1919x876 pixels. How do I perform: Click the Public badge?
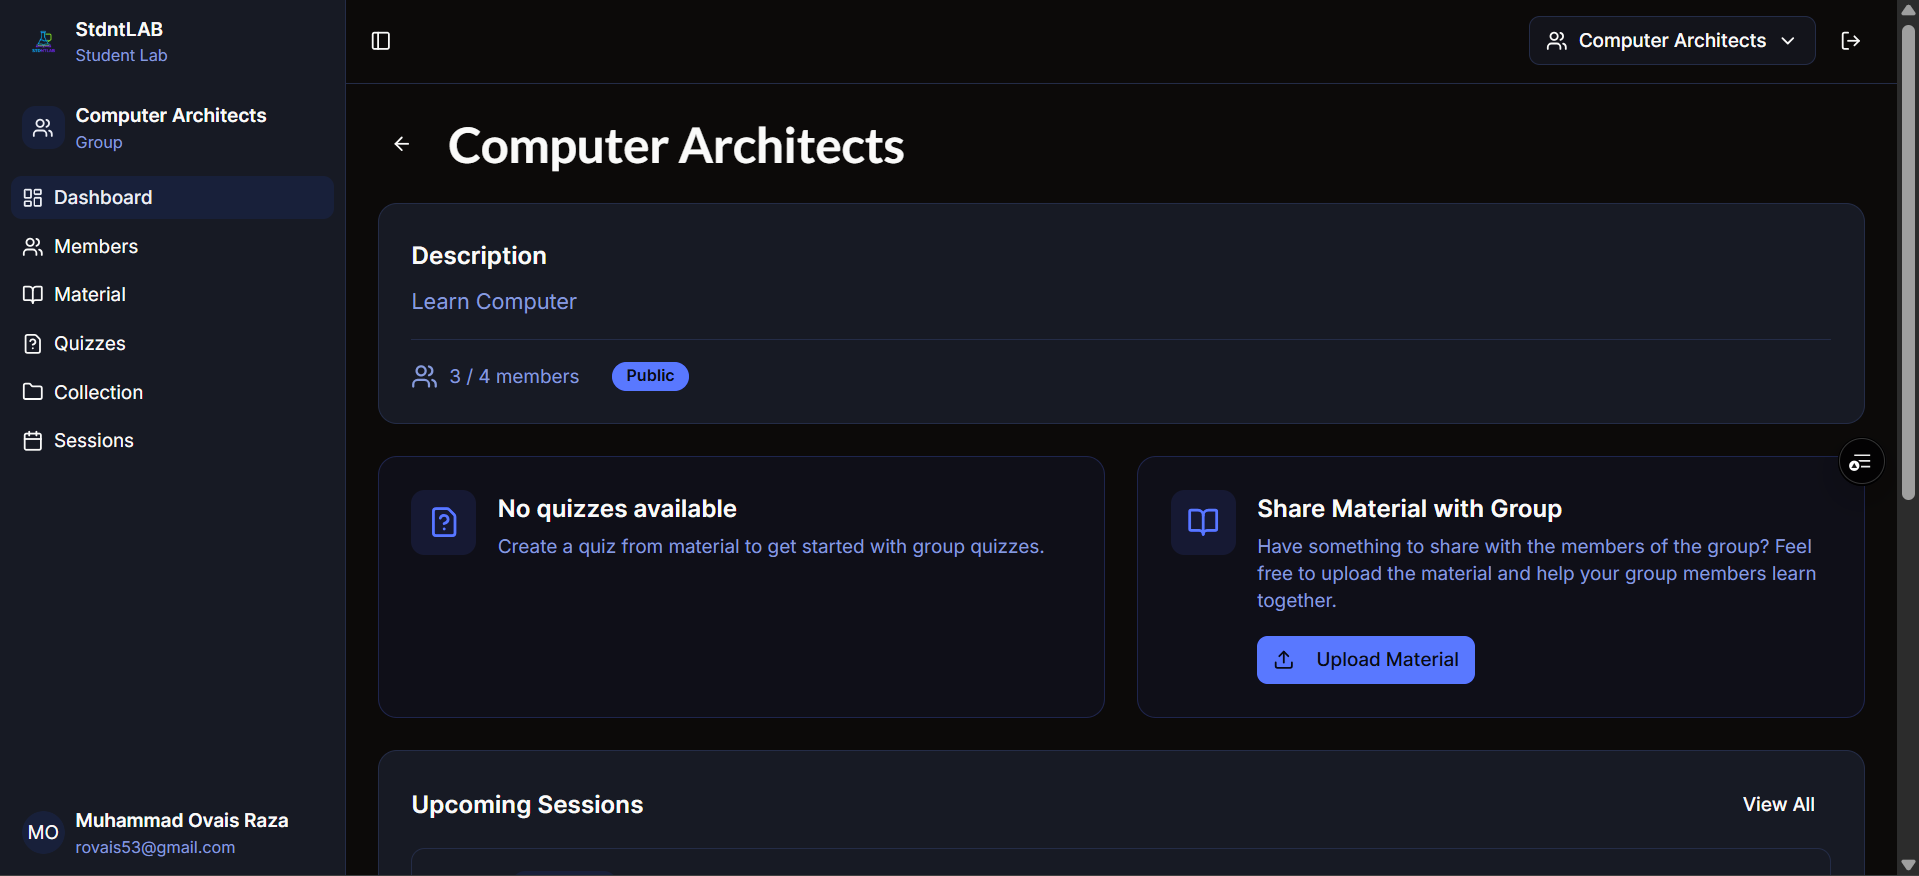[x=650, y=376]
